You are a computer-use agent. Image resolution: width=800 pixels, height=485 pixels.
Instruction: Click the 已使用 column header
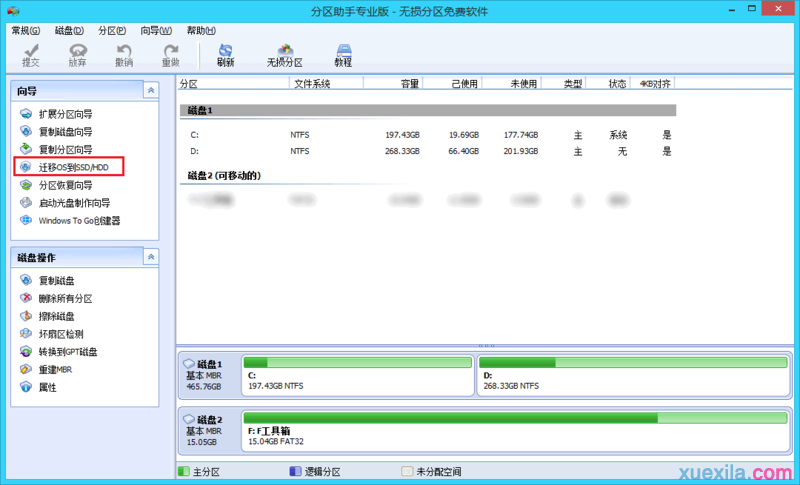point(453,84)
